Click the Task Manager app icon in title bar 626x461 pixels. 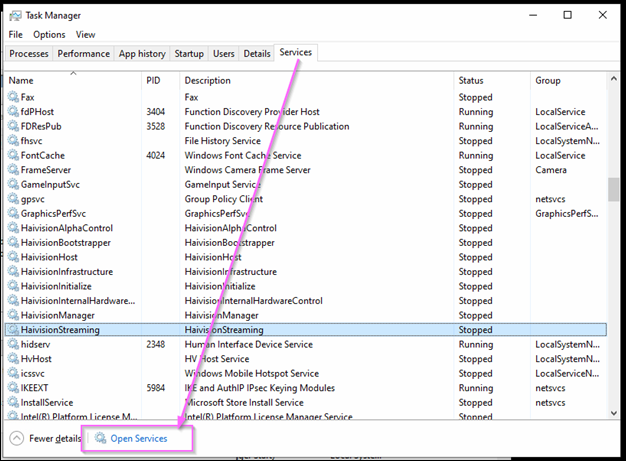tap(14, 16)
